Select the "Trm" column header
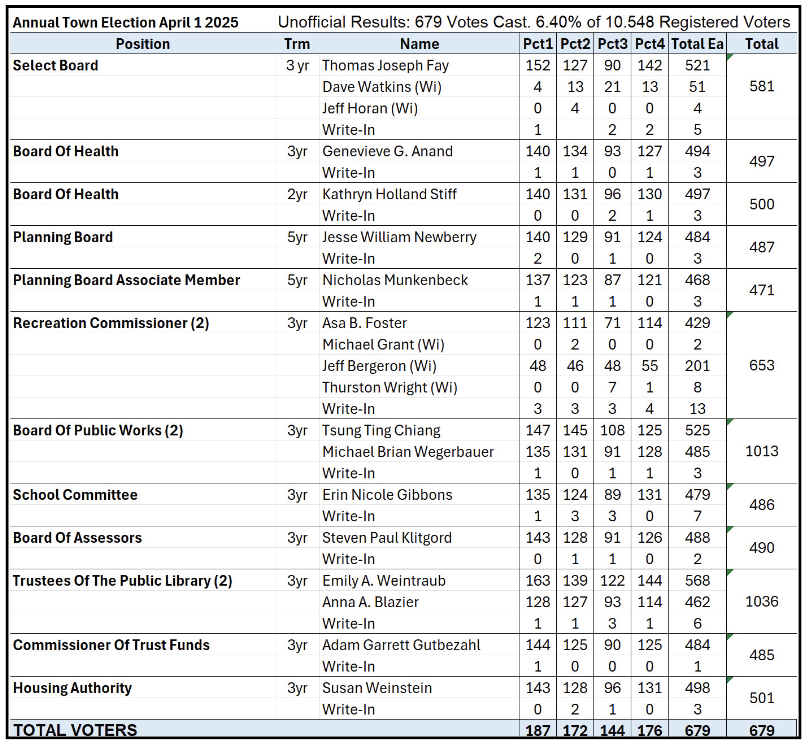 (296, 44)
